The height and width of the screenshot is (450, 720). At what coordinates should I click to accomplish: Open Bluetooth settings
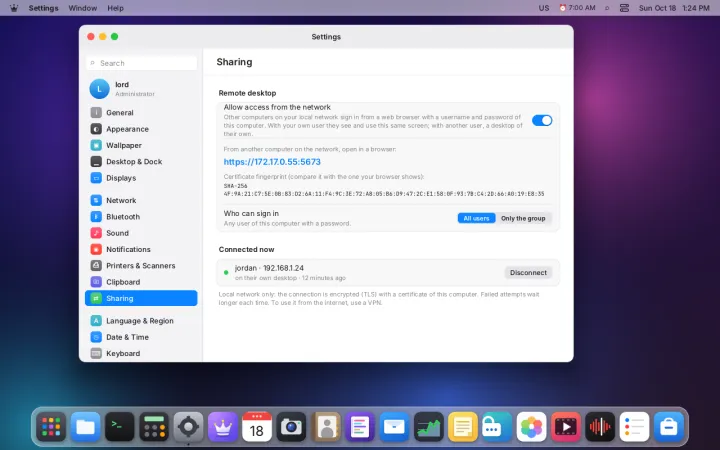coord(141,217)
